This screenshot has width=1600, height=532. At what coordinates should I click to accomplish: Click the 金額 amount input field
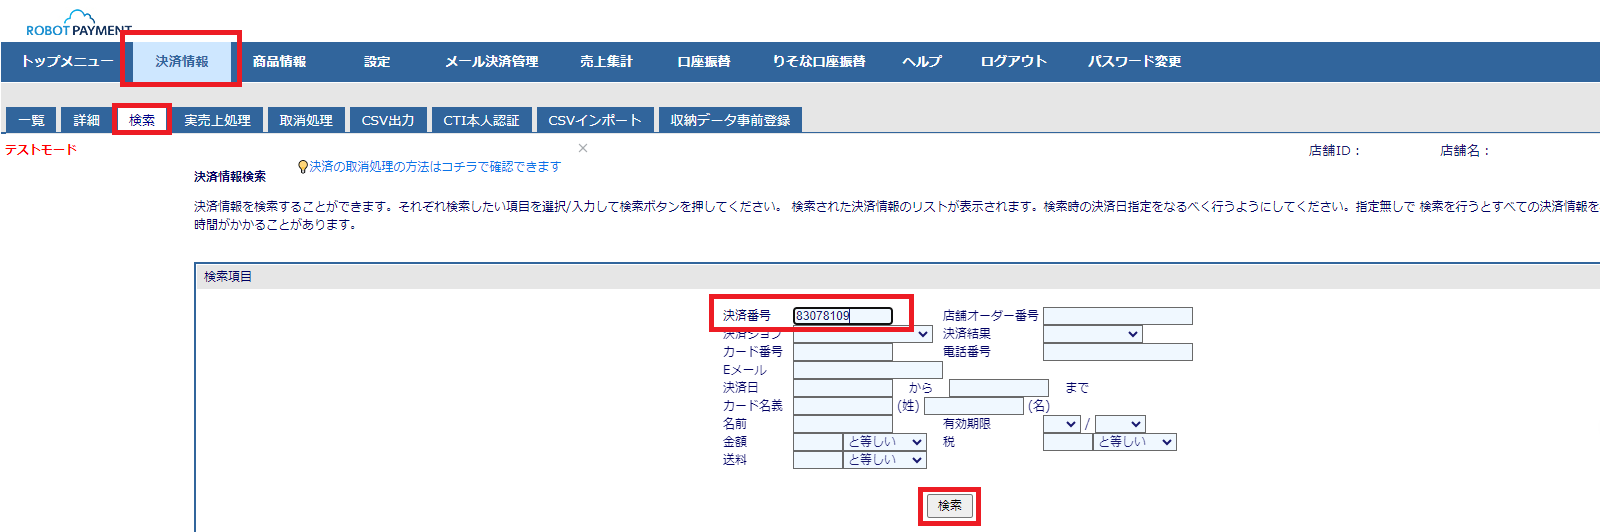(x=818, y=442)
